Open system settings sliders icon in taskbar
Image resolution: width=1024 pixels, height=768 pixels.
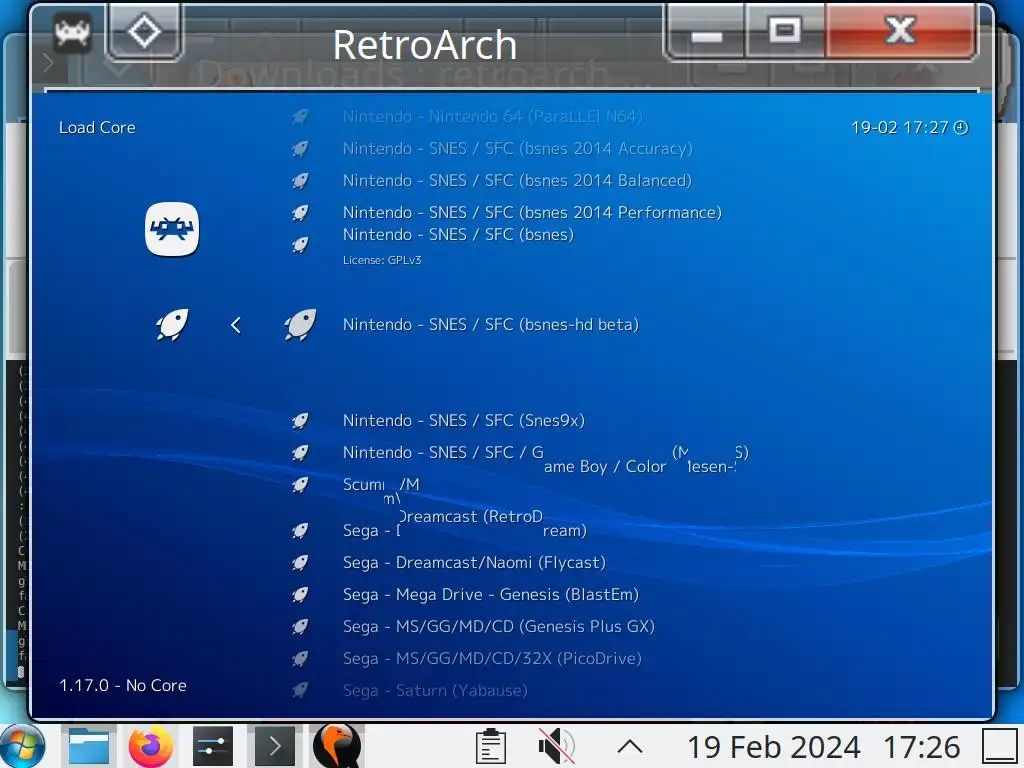(x=213, y=746)
